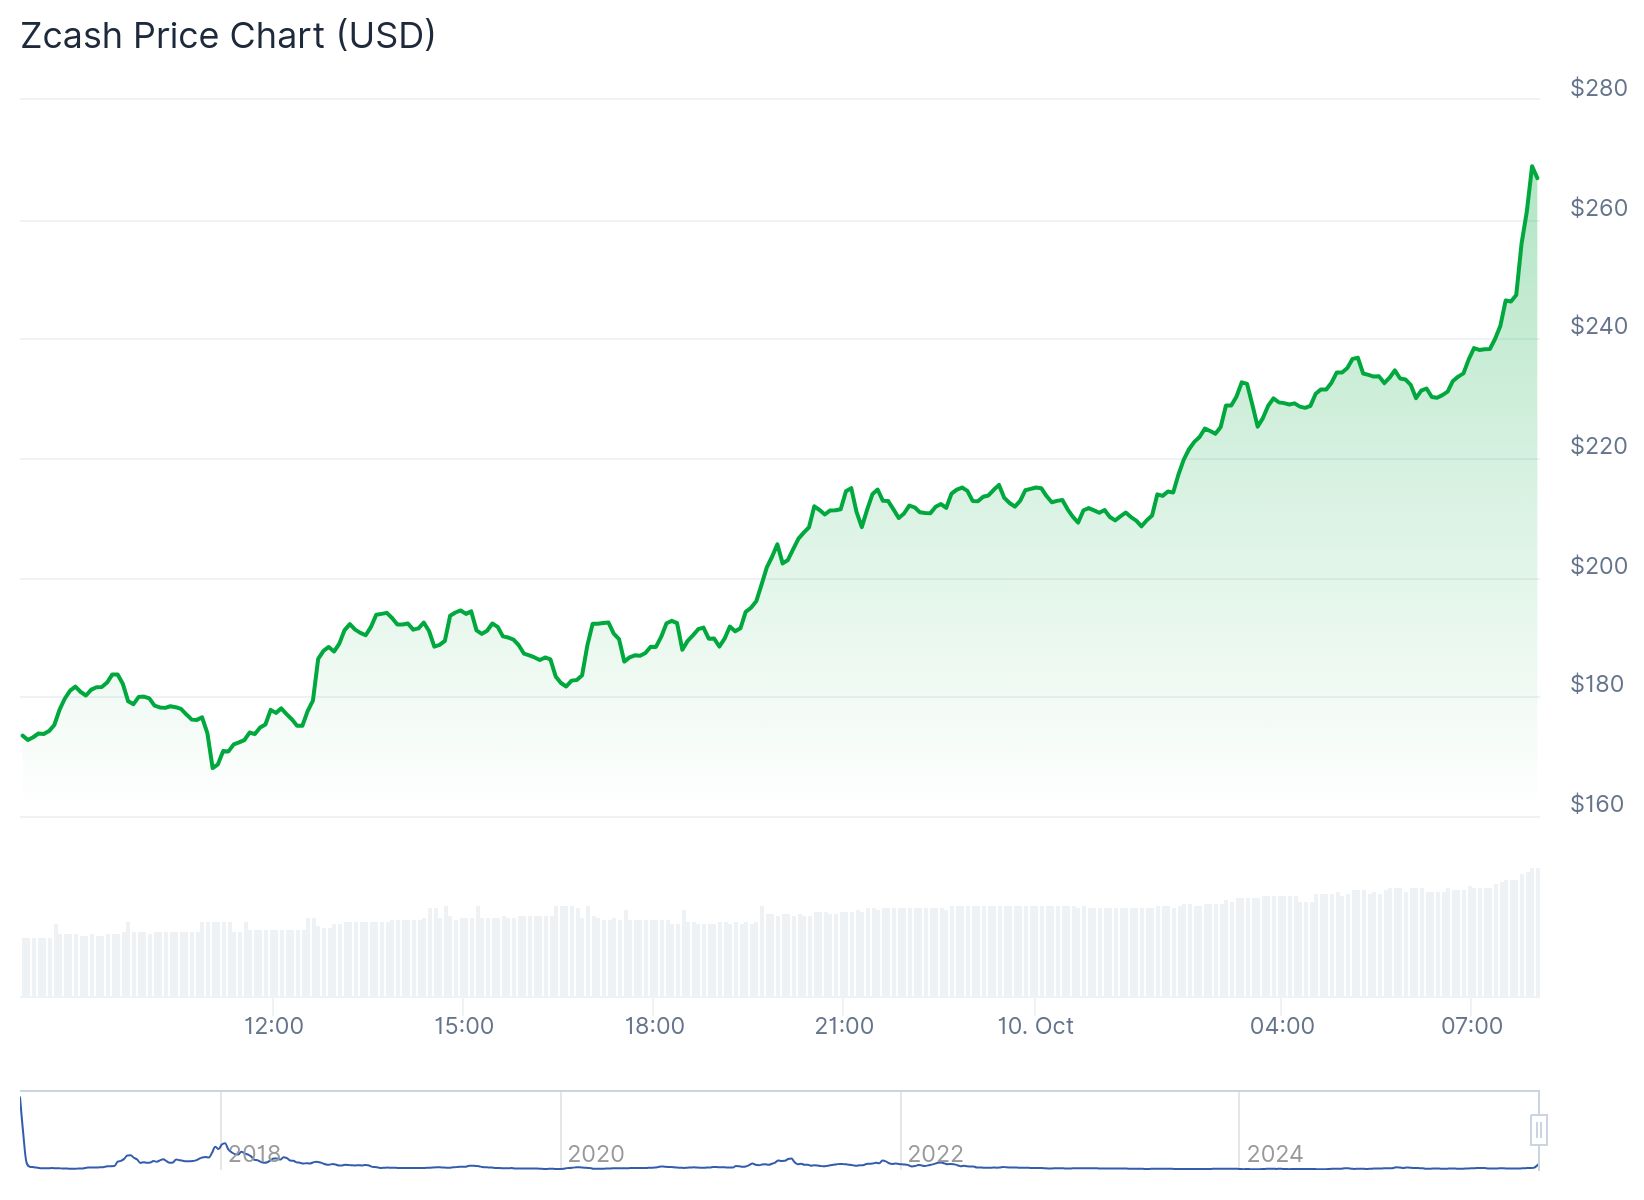Click the $260 price axis label
Image resolution: width=1644 pixels, height=1200 pixels.
click(1599, 208)
